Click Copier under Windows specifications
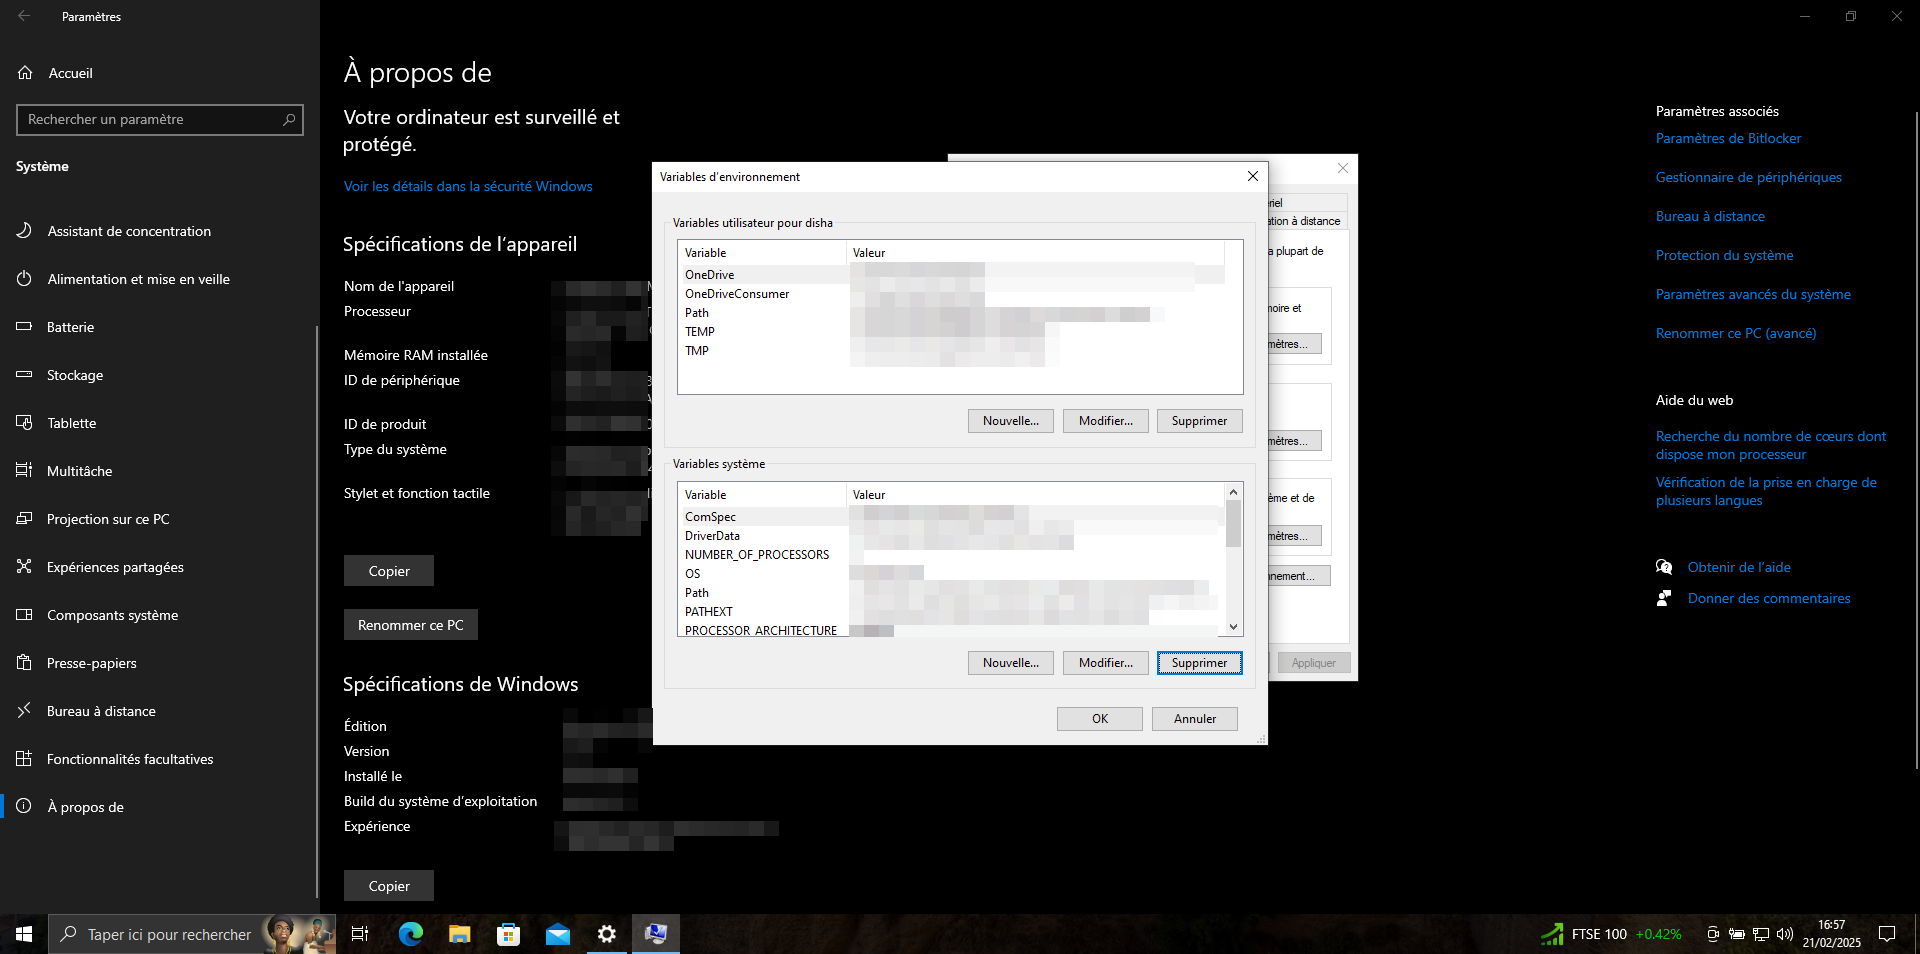 coord(389,886)
